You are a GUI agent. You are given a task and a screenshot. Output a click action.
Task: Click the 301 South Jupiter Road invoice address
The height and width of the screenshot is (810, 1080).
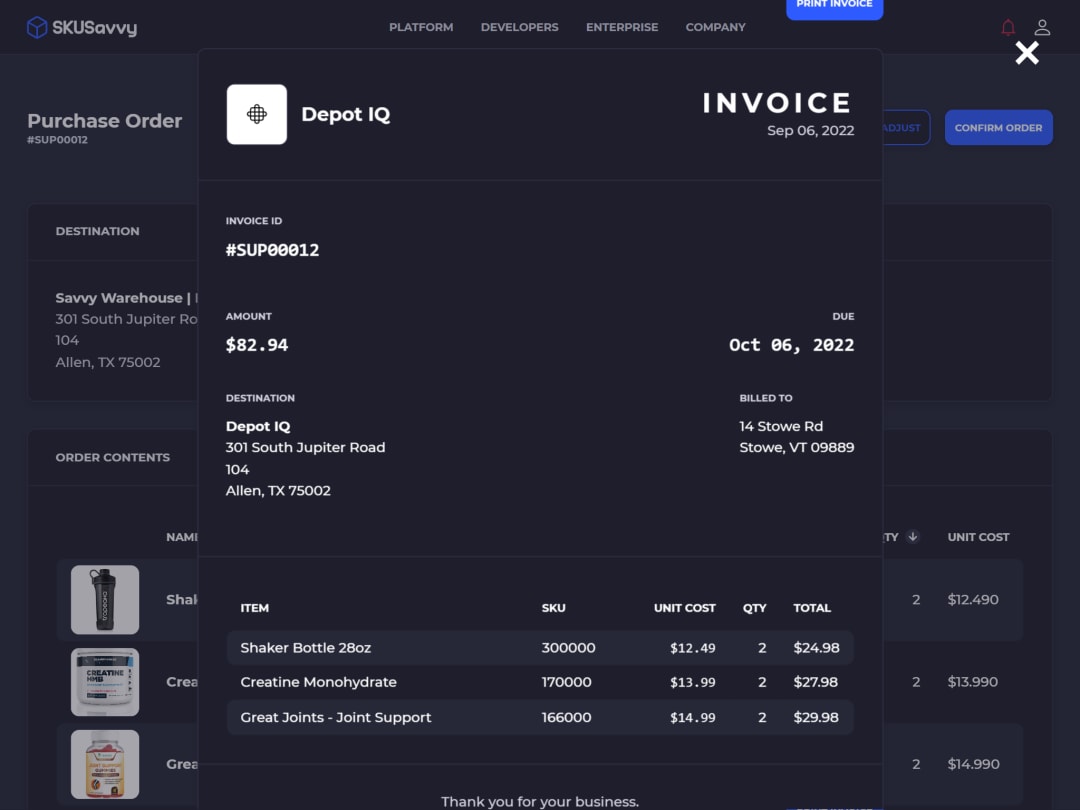pyautogui.click(x=305, y=448)
